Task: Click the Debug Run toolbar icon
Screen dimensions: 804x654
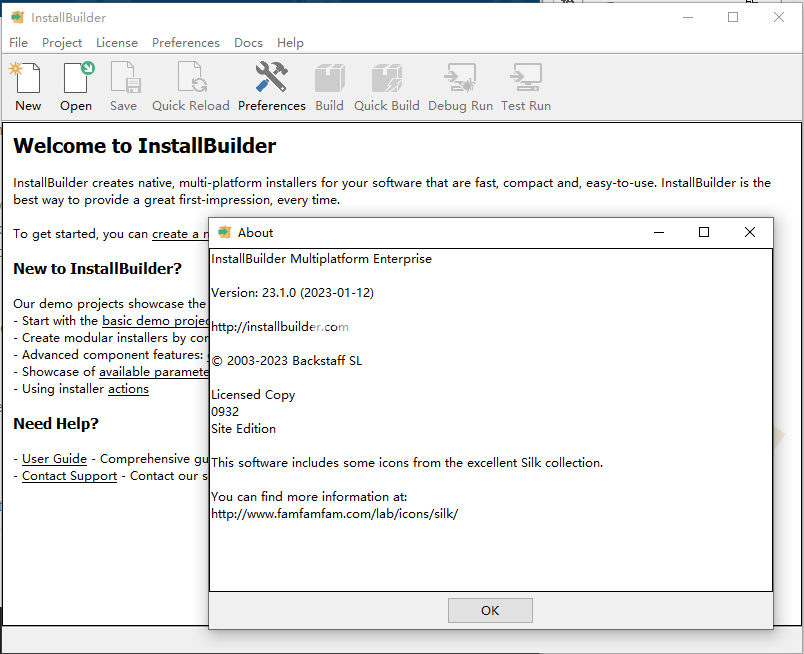Action: coord(460,86)
